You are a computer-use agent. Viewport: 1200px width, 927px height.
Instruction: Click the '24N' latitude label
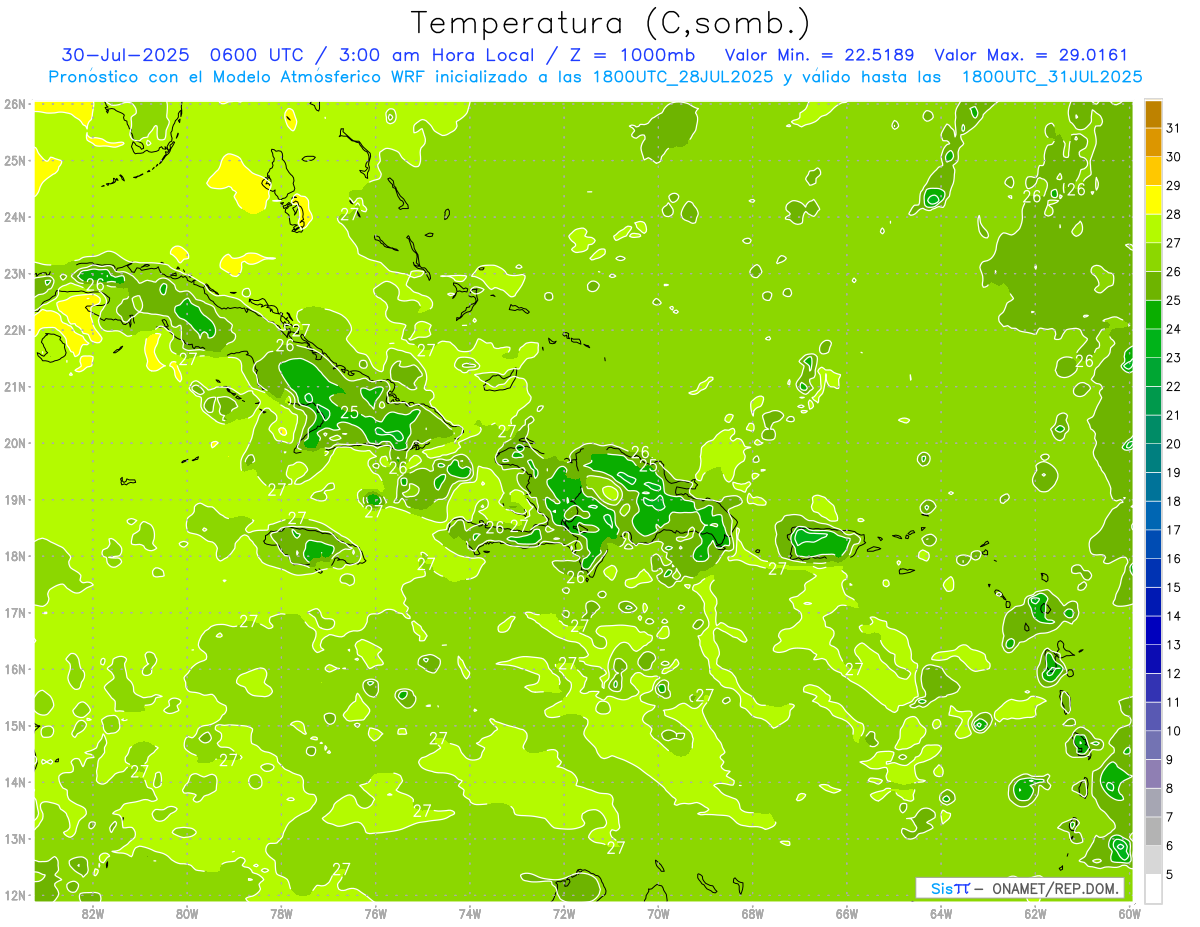15,217
